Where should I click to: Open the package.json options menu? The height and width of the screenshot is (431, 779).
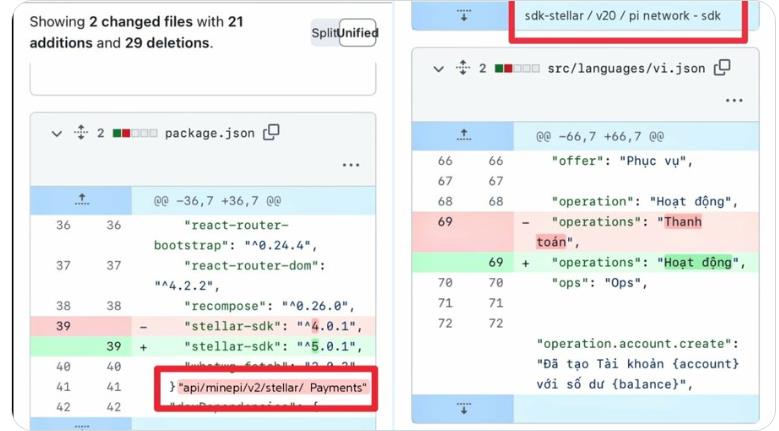click(x=351, y=165)
